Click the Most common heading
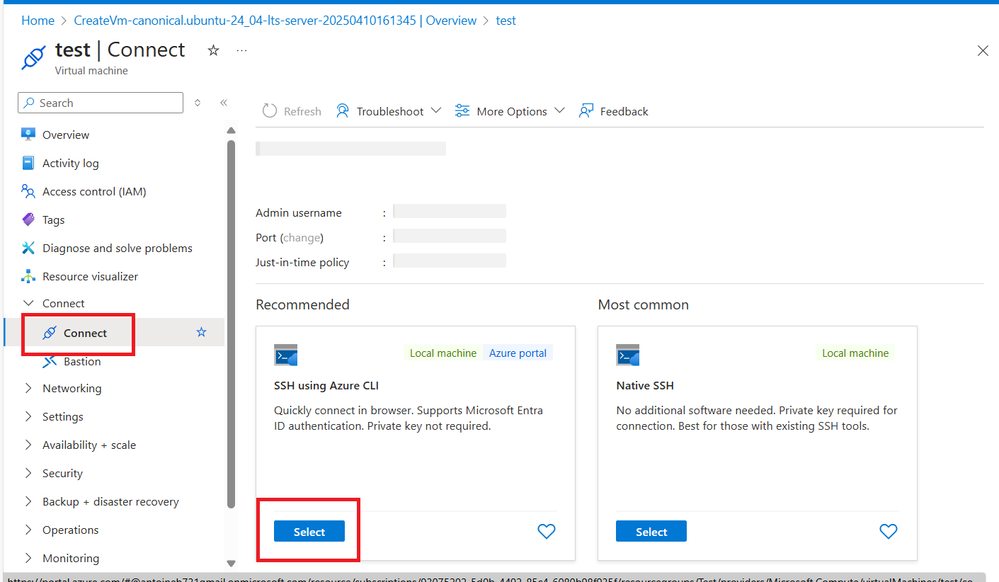Viewport: 999px width, 582px height. 643,304
